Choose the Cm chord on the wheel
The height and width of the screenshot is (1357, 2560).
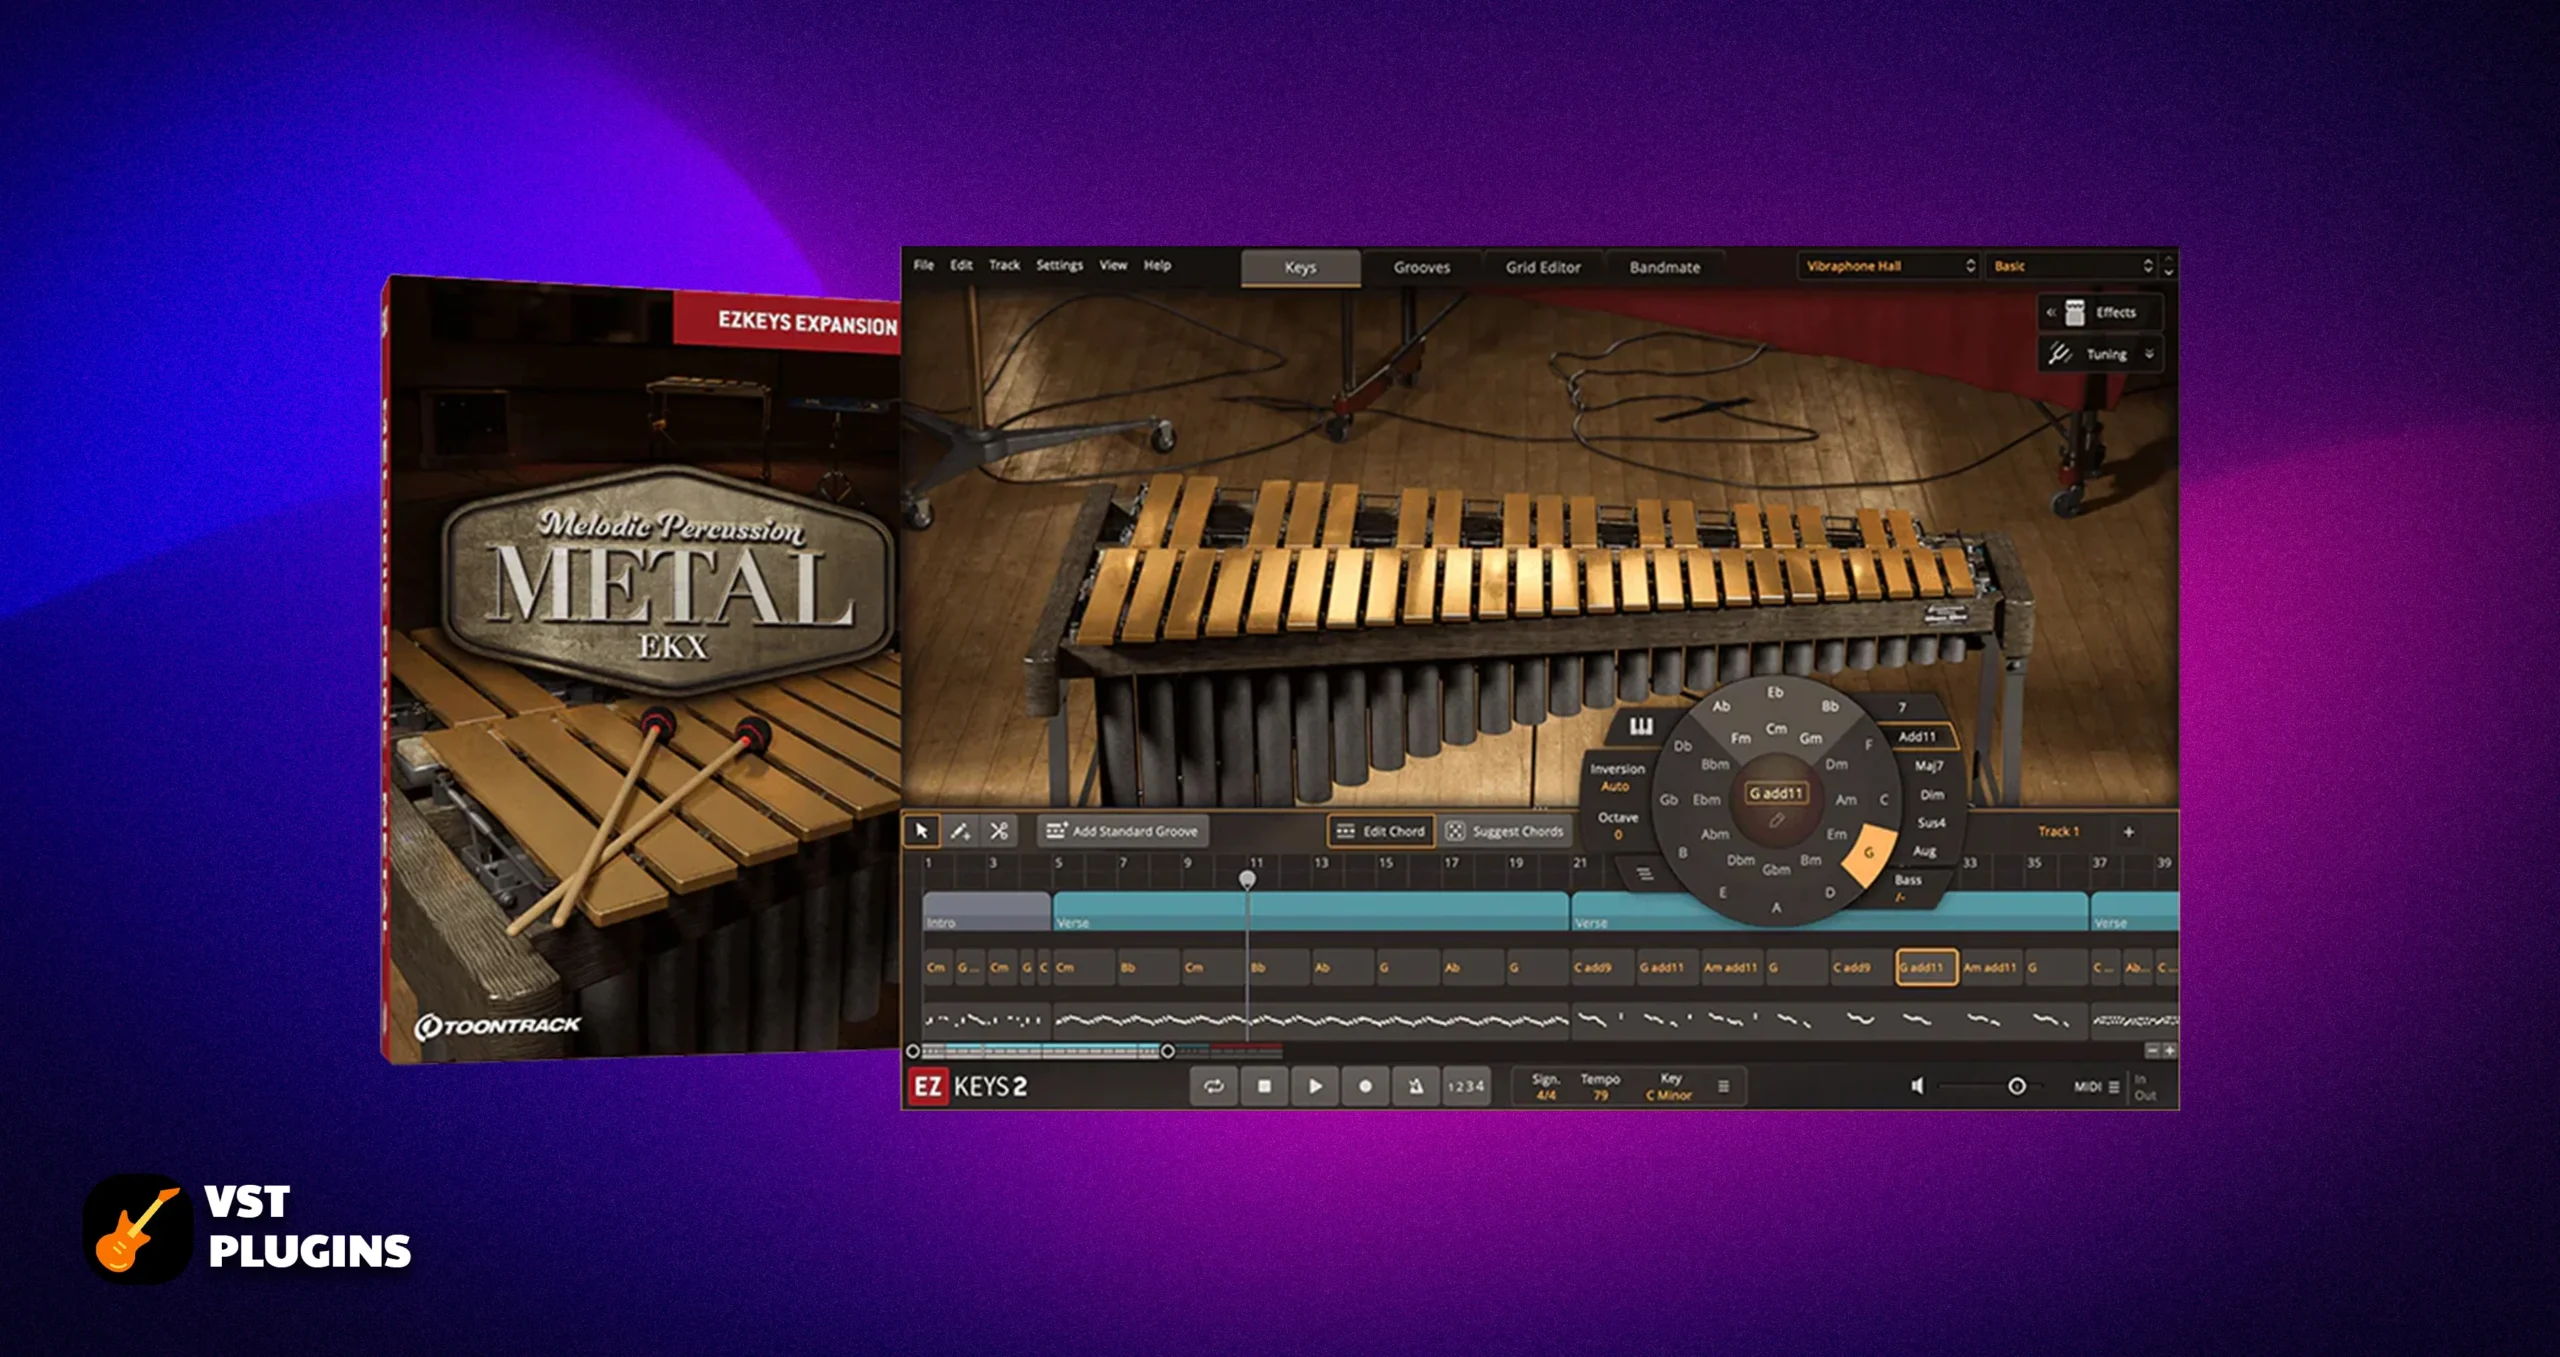click(1776, 728)
